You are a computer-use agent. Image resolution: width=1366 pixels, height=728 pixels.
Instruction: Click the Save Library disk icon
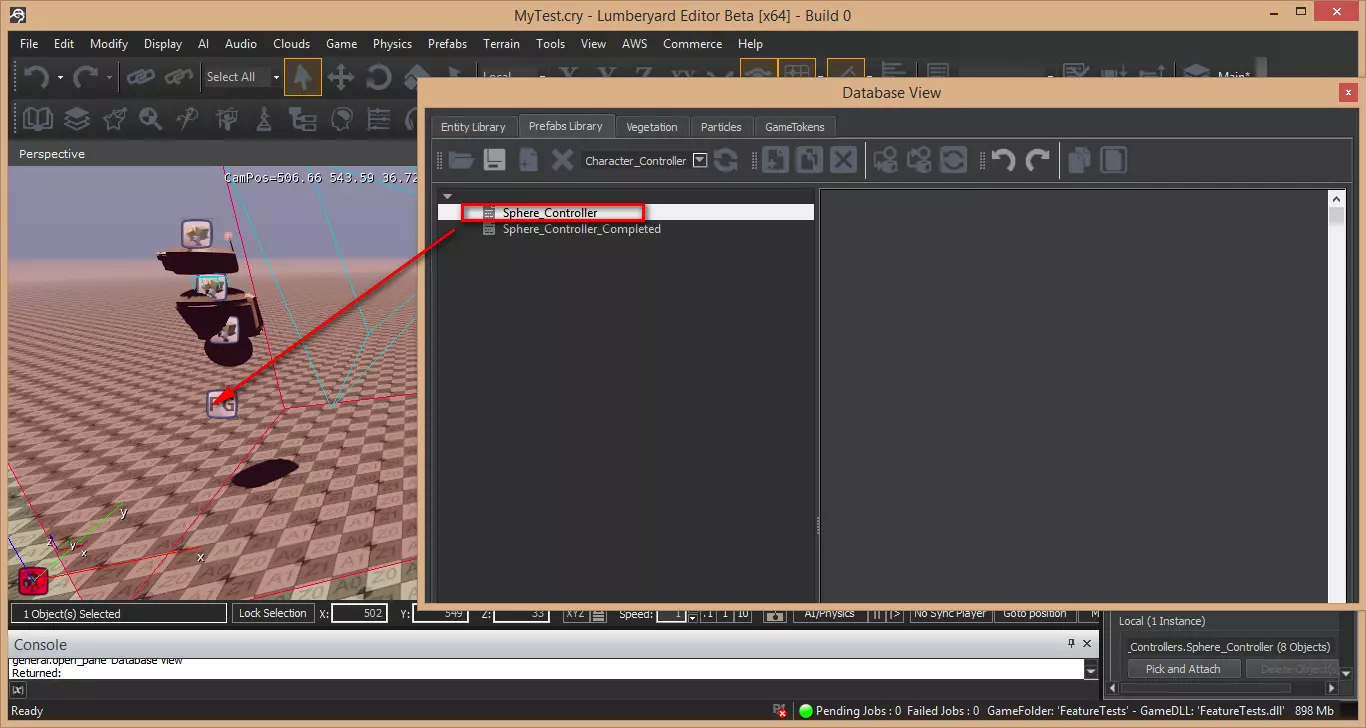point(494,160)
